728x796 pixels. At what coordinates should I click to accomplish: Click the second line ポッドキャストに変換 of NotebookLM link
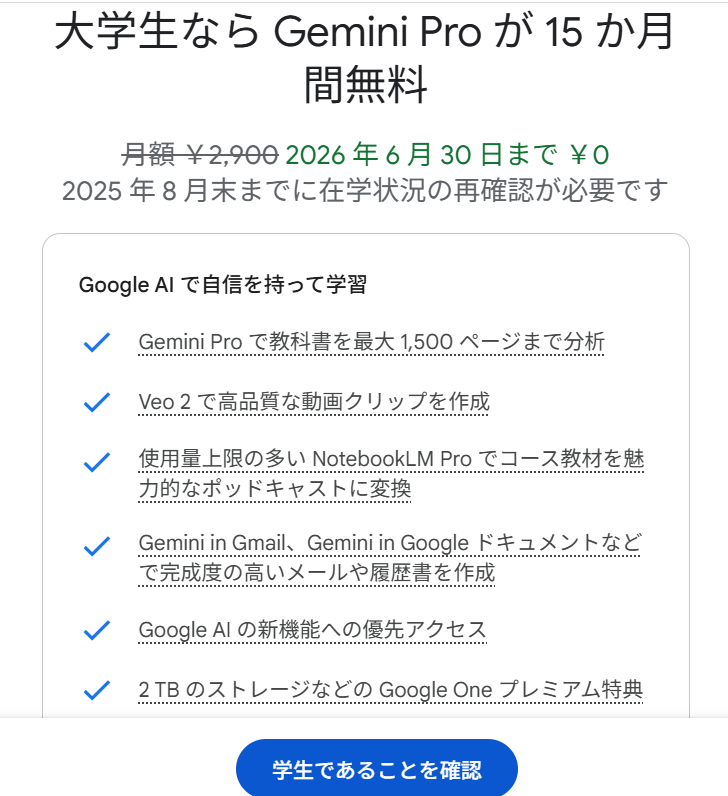tap(274, 488)
